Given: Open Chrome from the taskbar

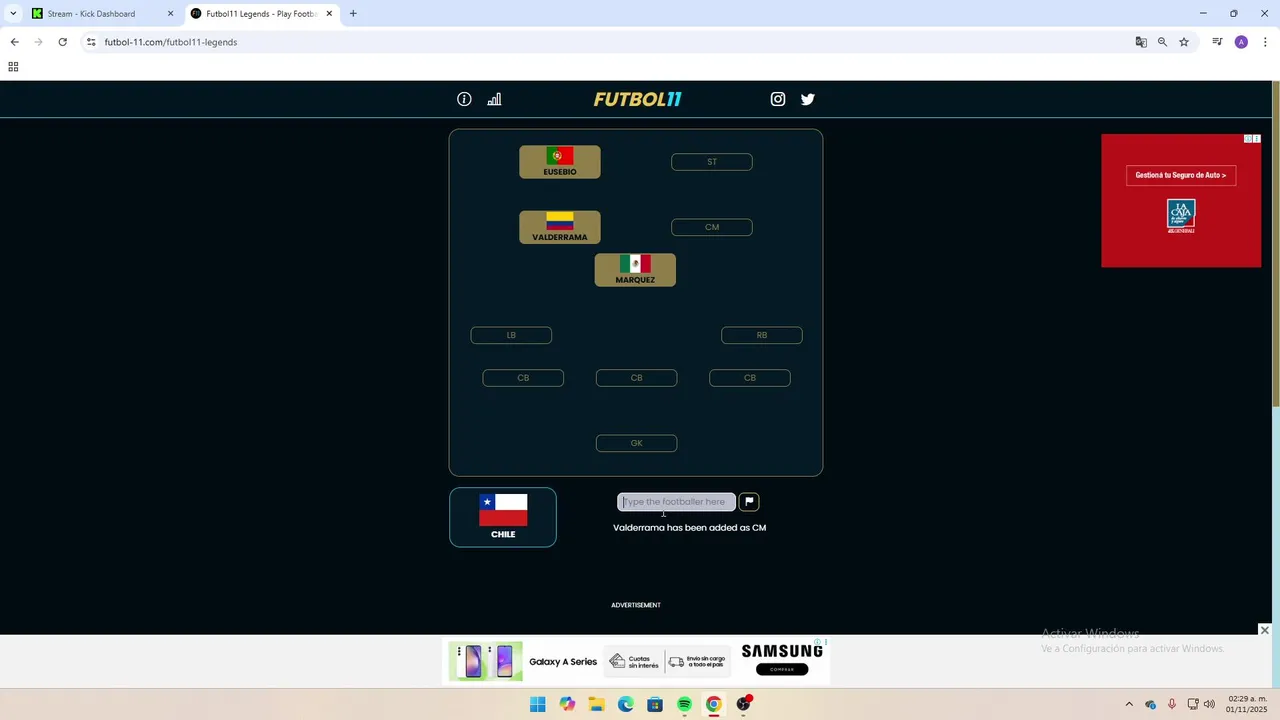Looking at the screenshot, I should tap(713, 704).
